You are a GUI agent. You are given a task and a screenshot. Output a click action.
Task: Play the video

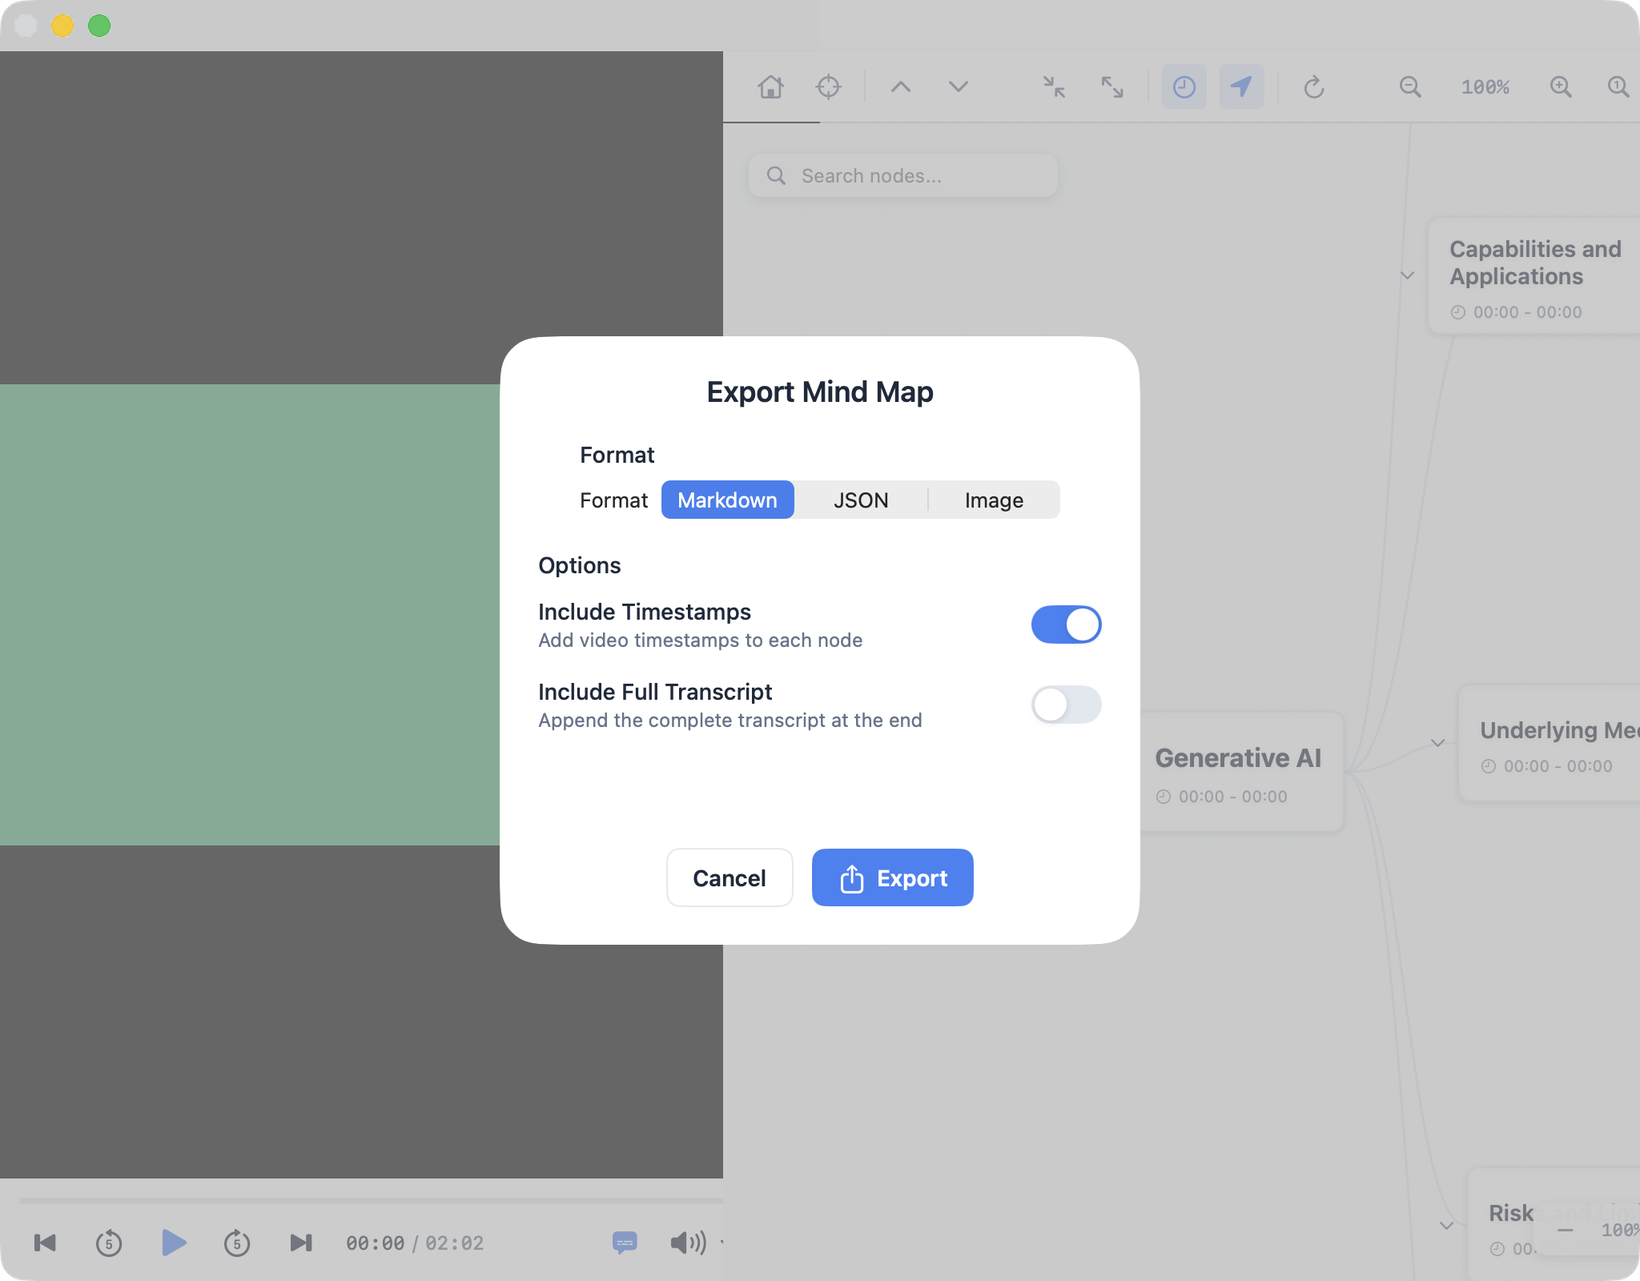(173, 1243)
